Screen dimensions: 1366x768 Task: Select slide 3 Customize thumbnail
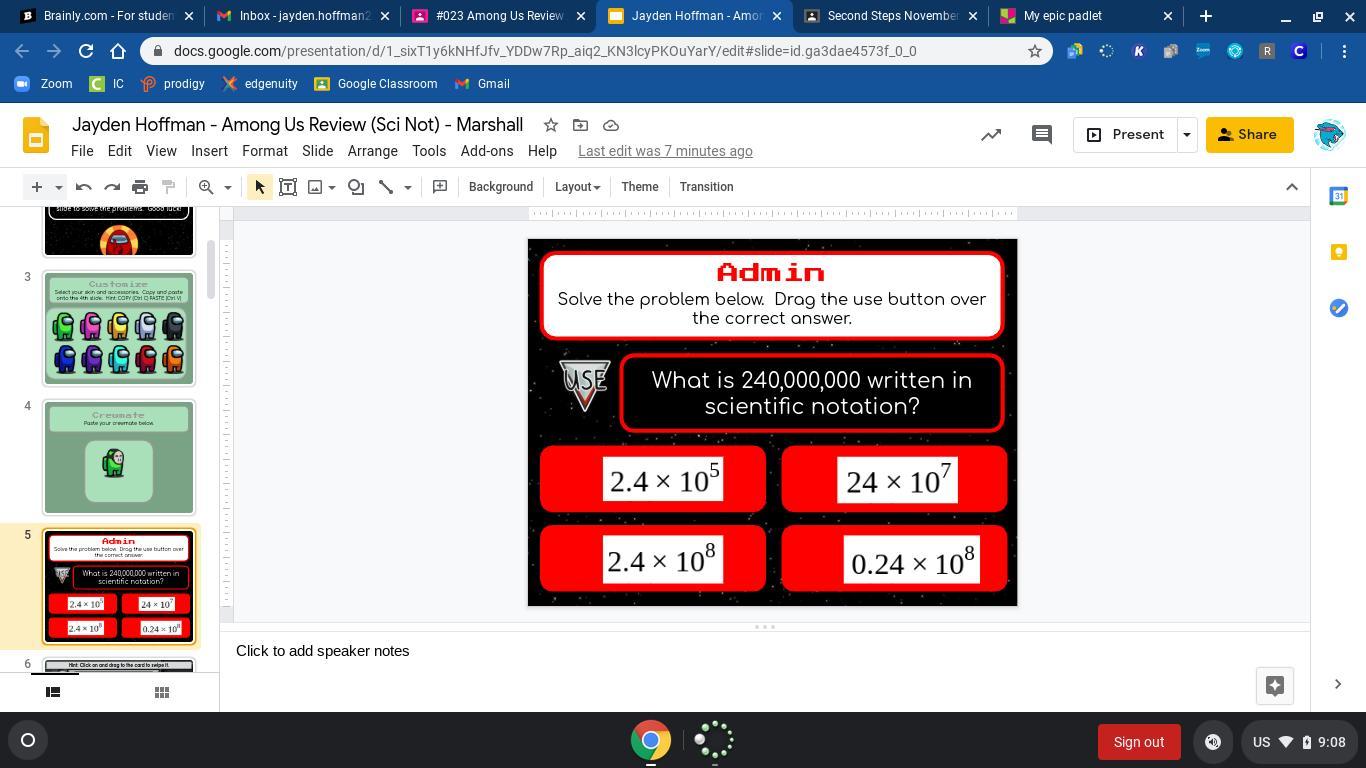(119, 329)
